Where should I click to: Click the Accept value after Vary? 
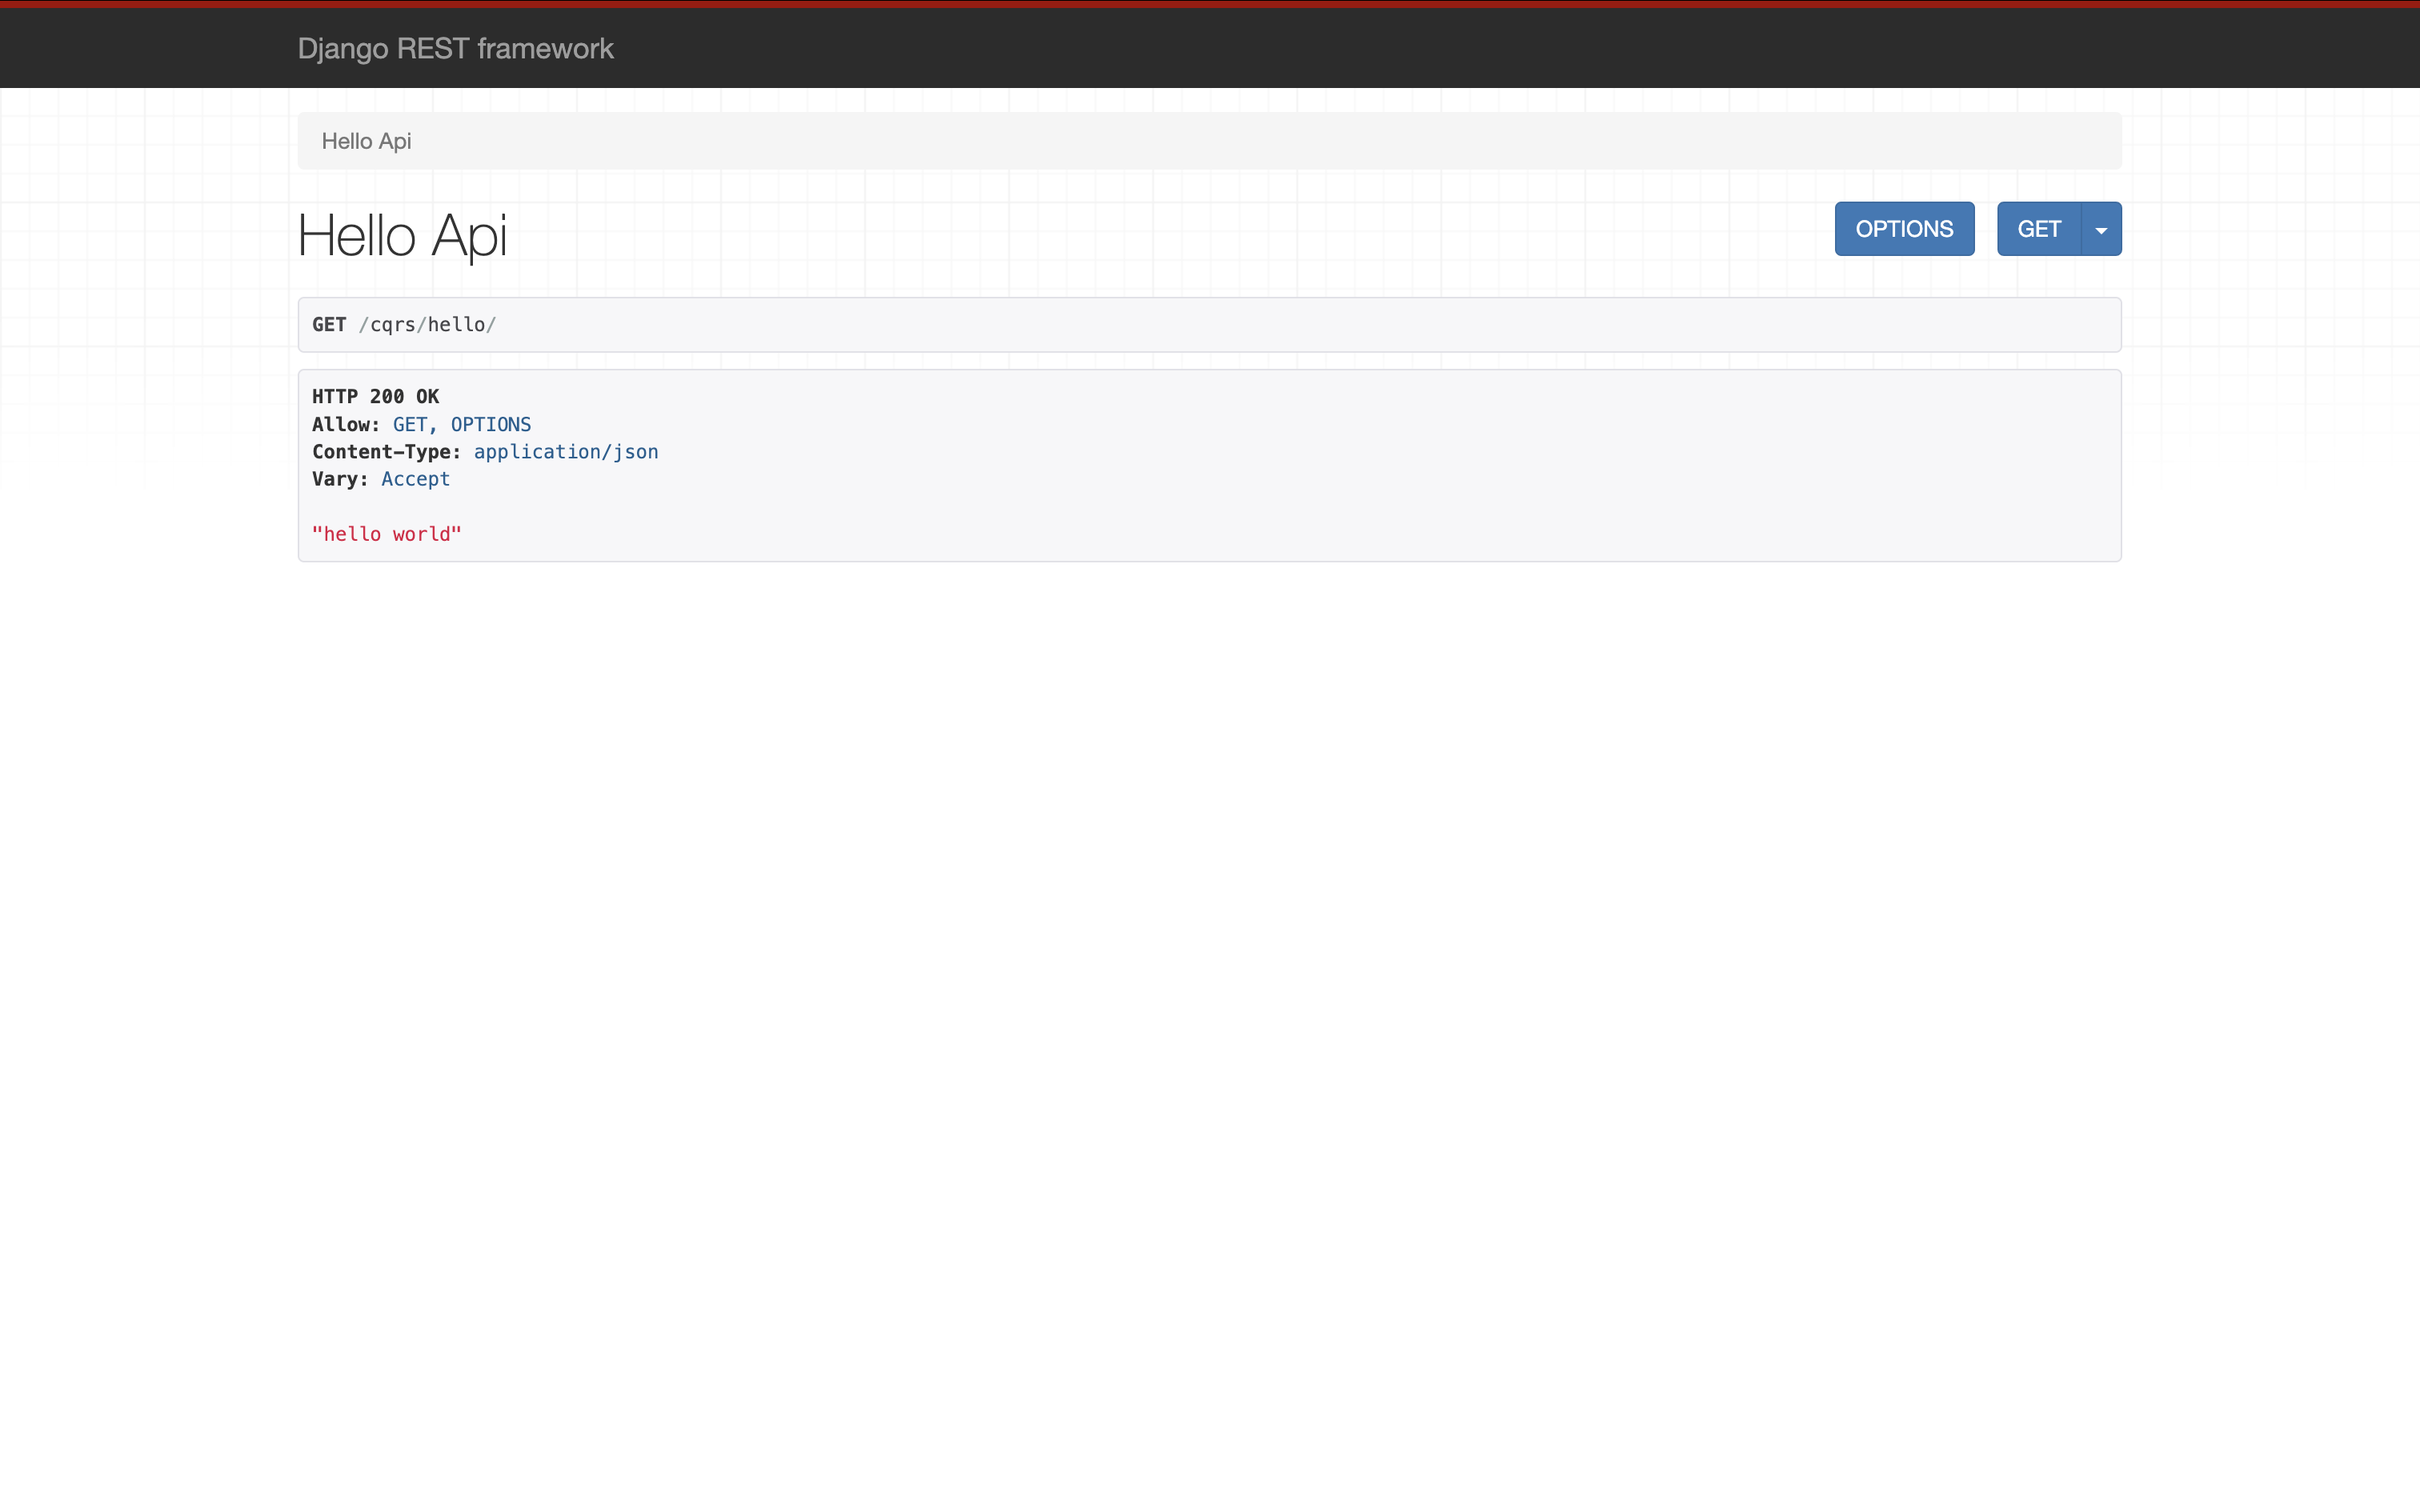coord(415,479)
